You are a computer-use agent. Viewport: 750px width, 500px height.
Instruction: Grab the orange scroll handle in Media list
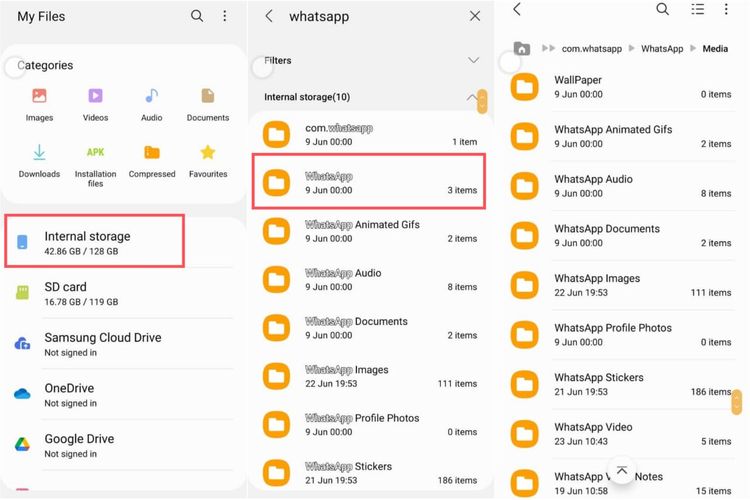coord(736,402)
